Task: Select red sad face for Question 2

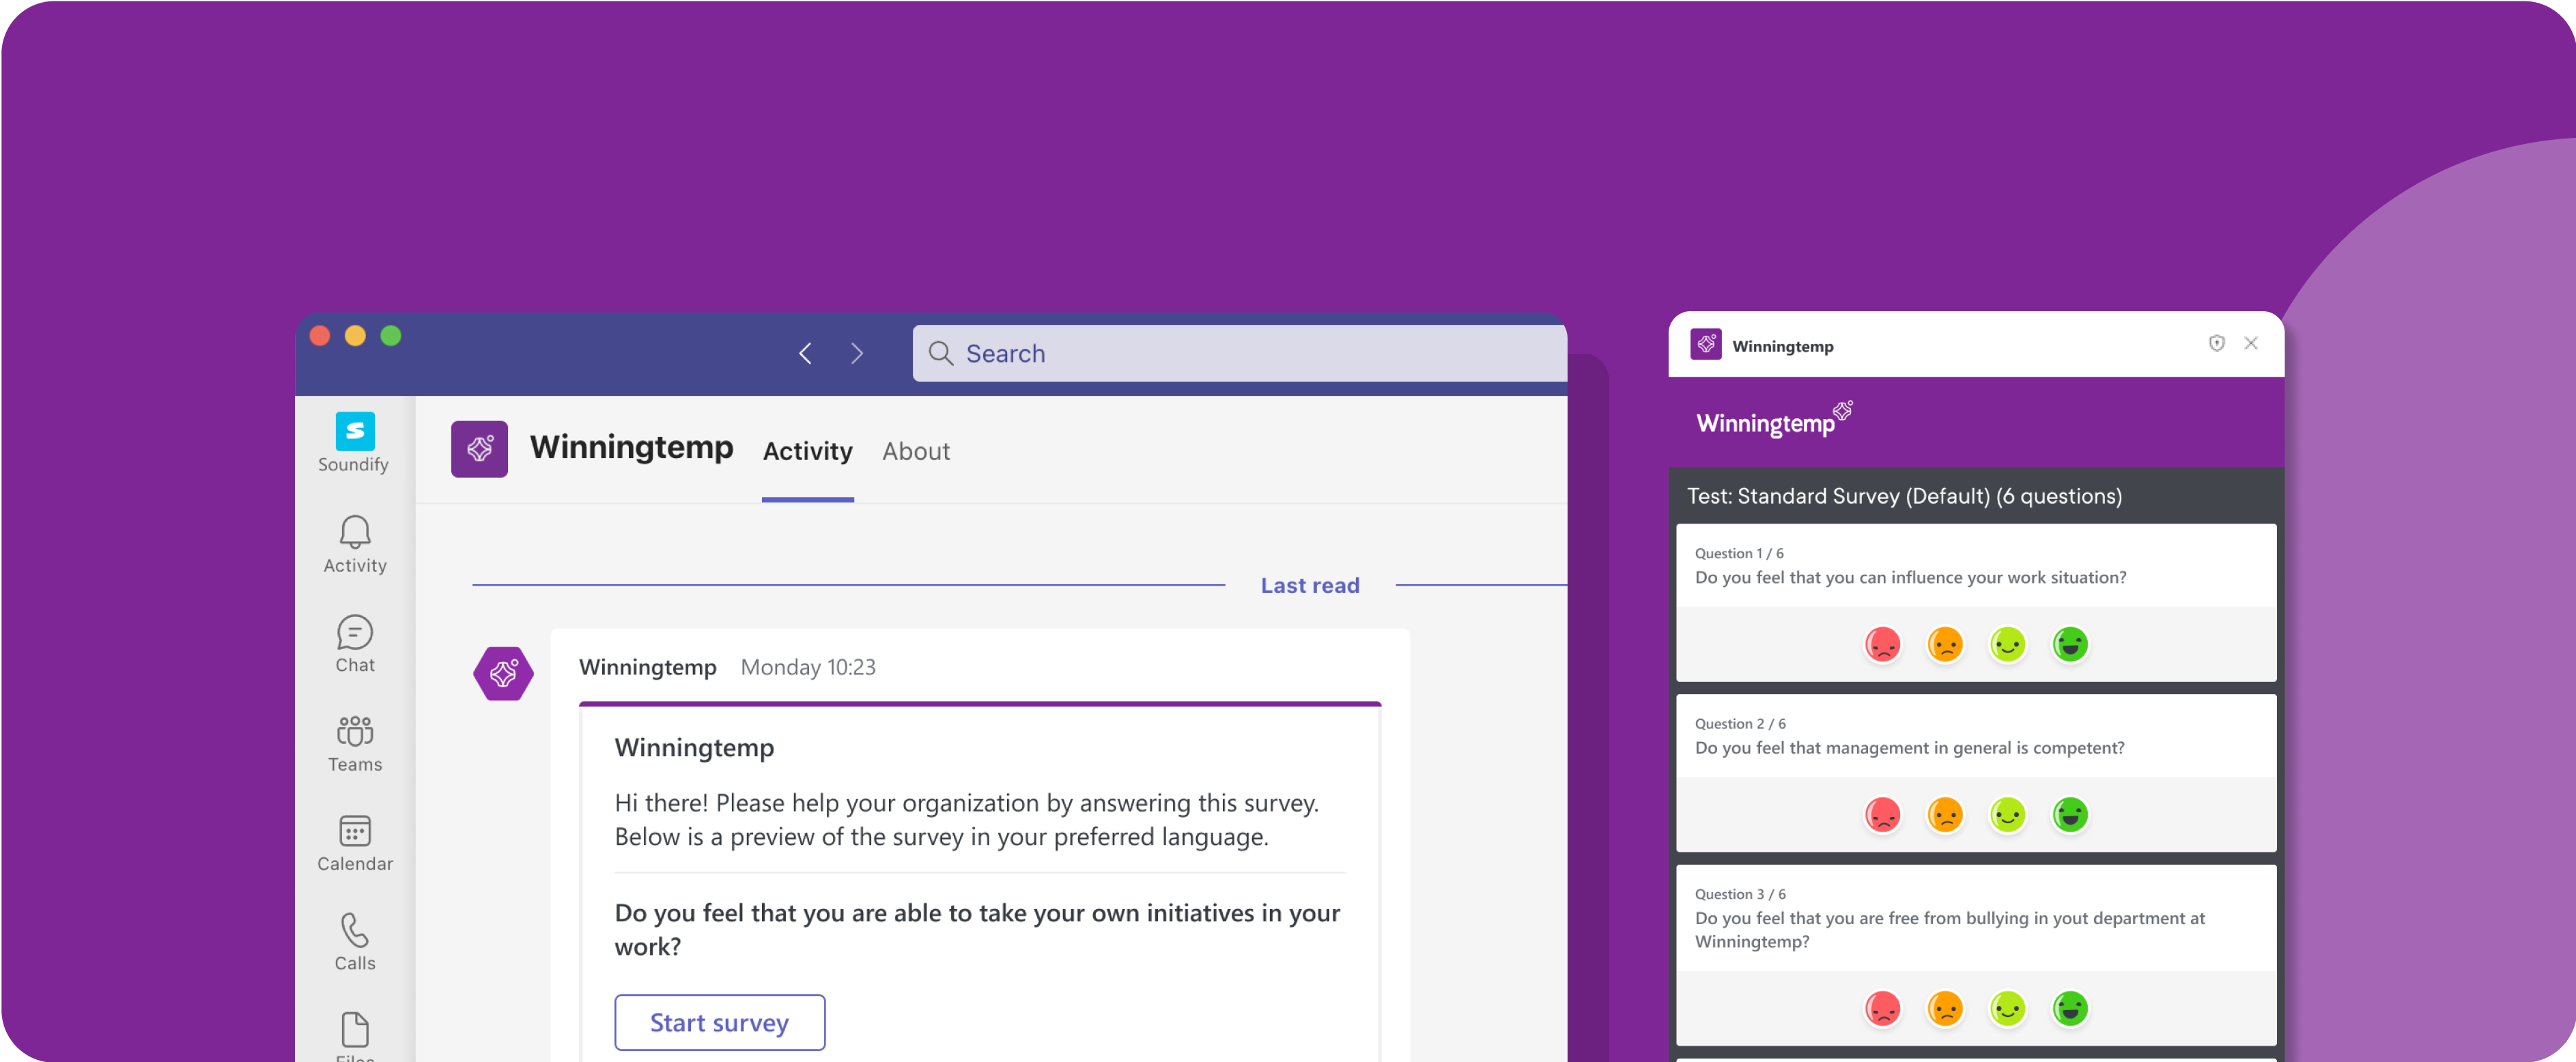Action: (x=1882, y=815)
